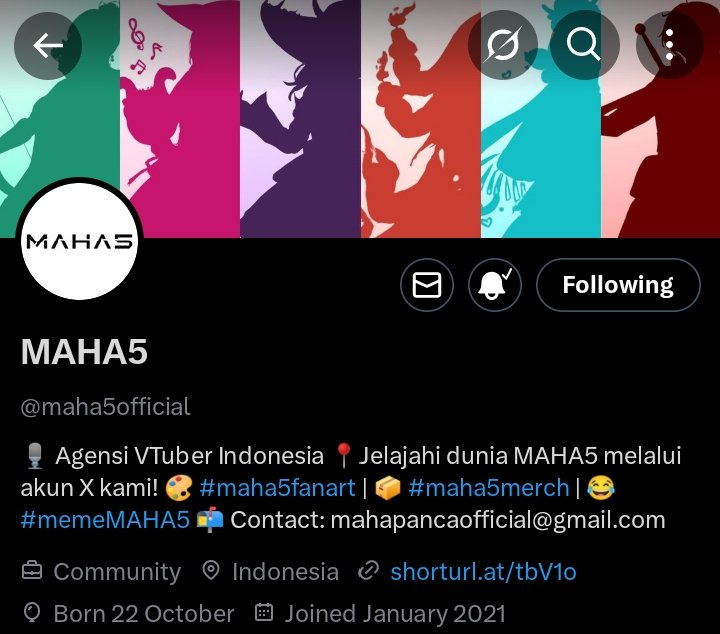Tap the mahapancaofficial@gmail.com contact text
720x634 pixels.
(x=498, y=520)
